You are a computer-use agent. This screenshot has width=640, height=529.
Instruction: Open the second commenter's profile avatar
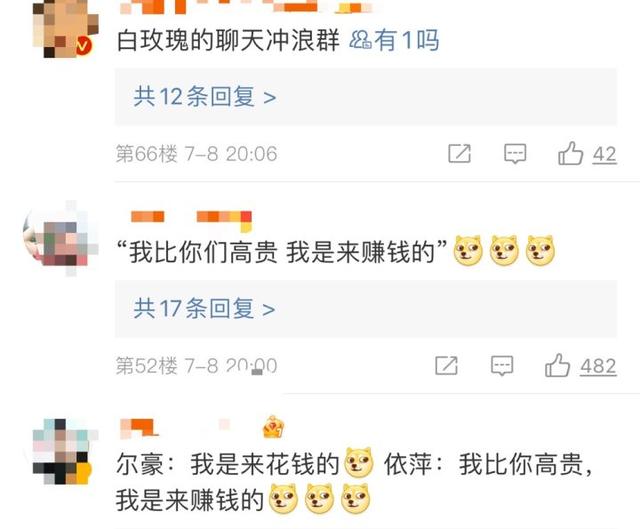61,238
